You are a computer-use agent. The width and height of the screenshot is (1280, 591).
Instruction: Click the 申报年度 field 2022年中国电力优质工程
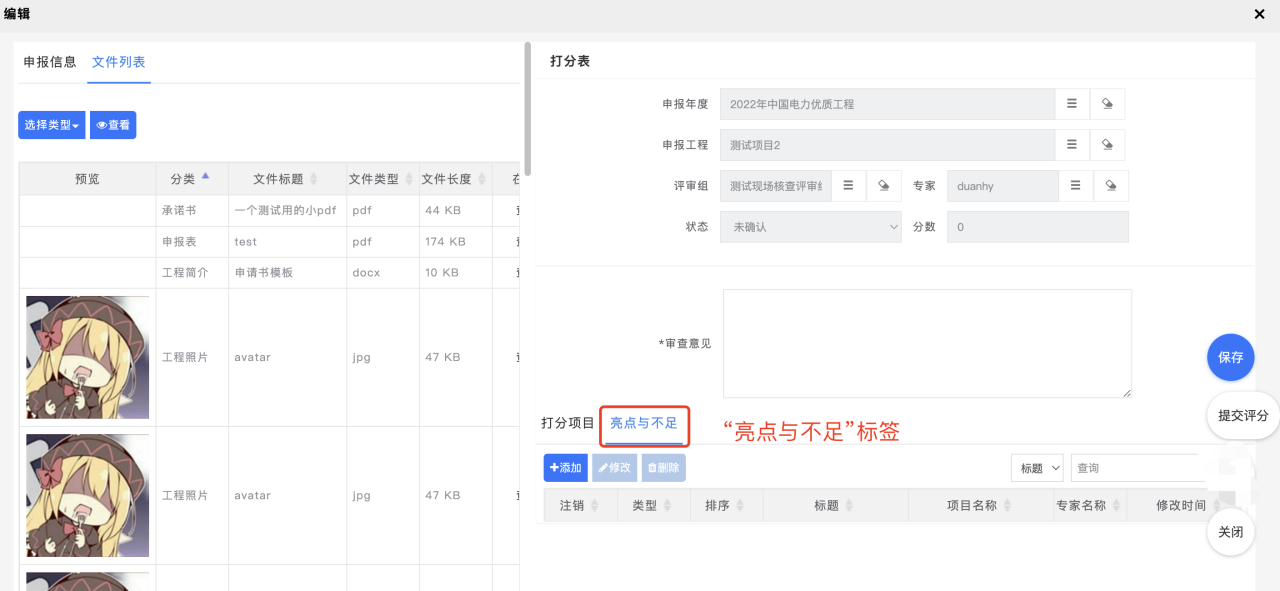click(x=888, y=104)
